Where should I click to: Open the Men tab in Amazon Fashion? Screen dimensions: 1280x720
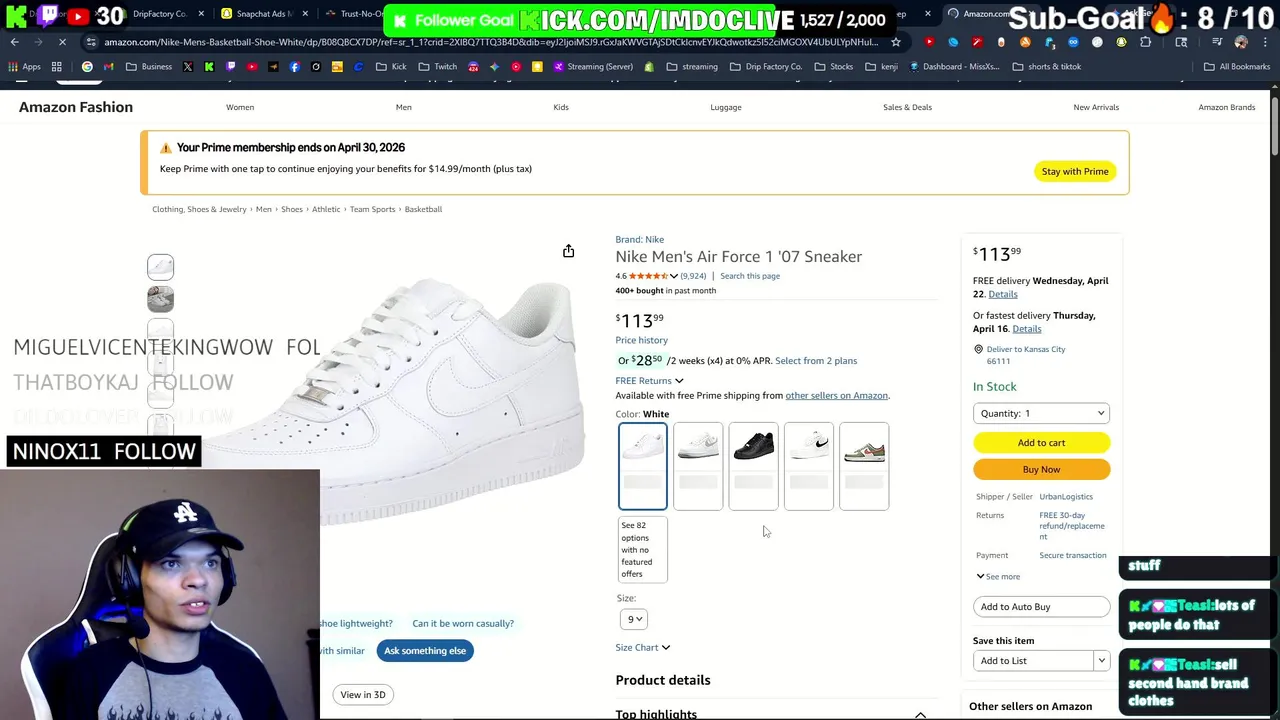[x=403, y=107]
